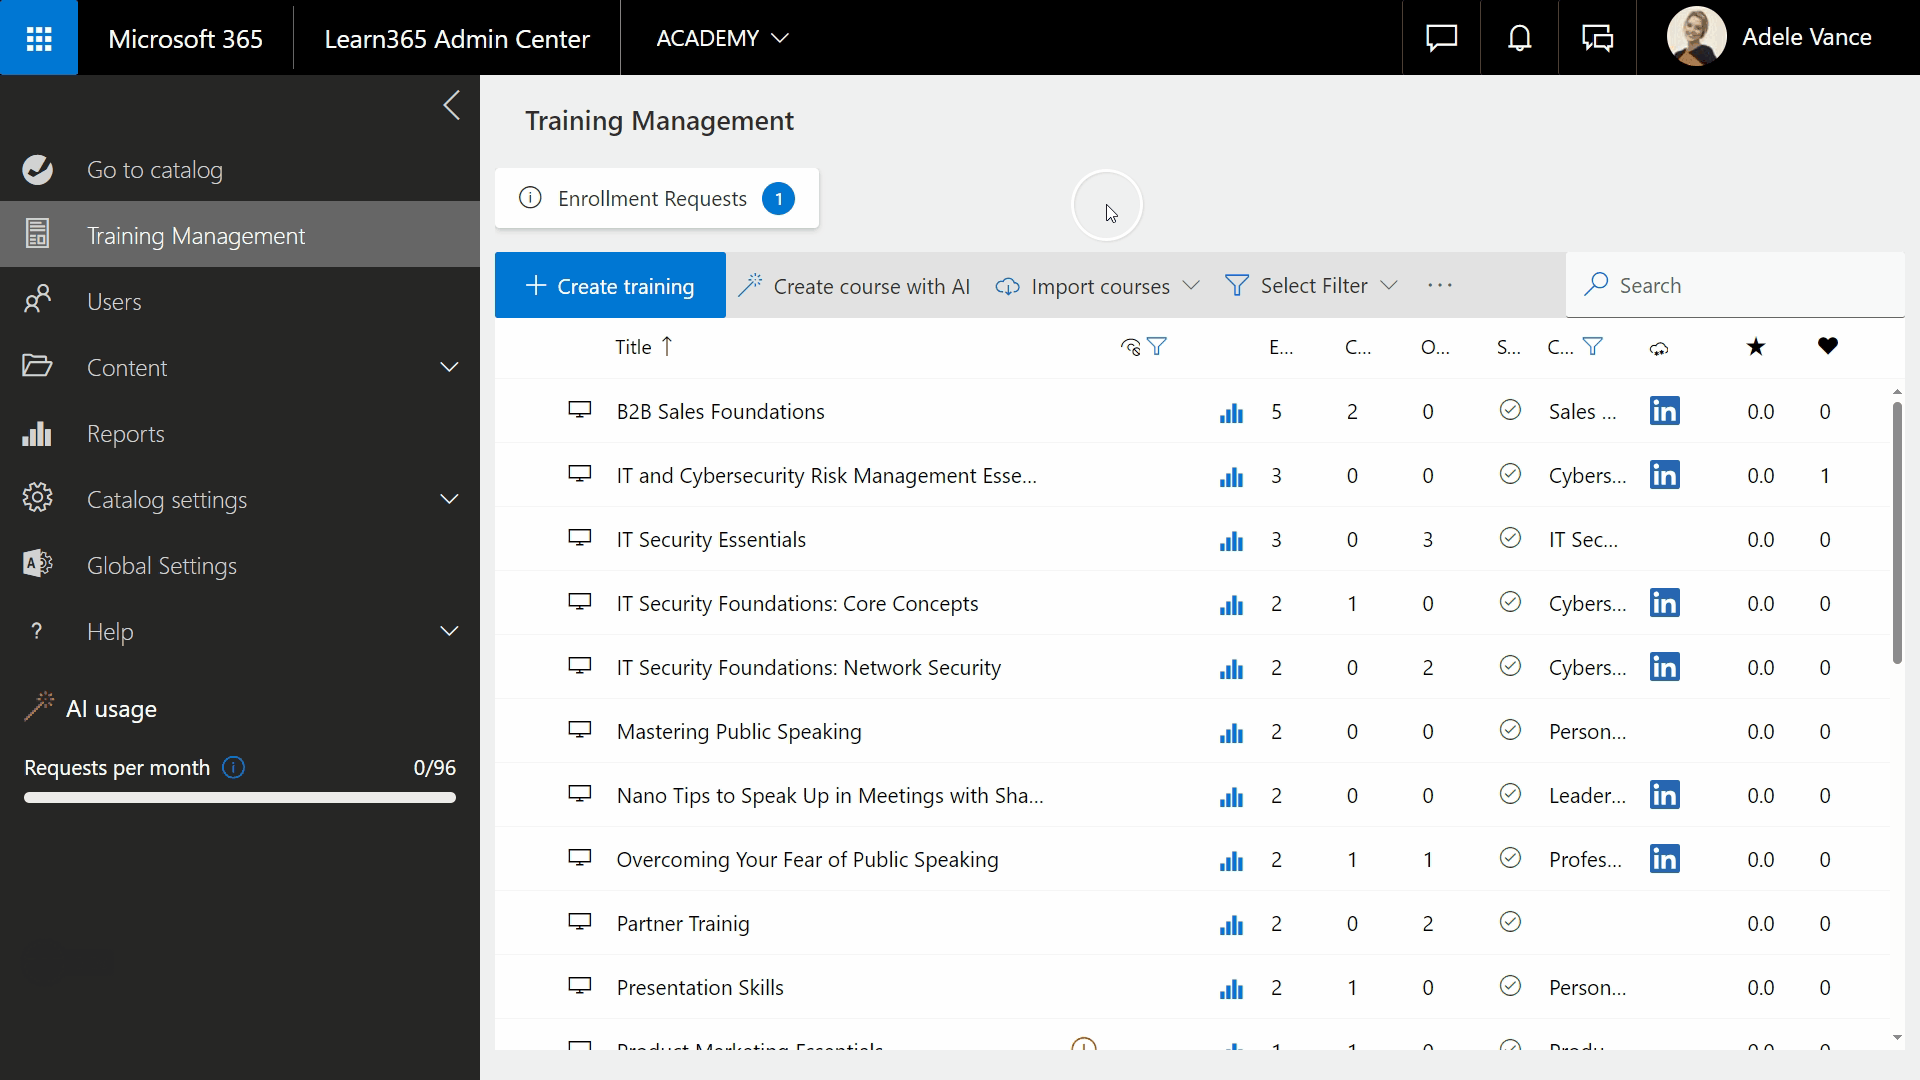Open the IT and Cybersecurity Risk Management course
The height and width of the screenshot is (1080, 1920).
pos(826,475)
